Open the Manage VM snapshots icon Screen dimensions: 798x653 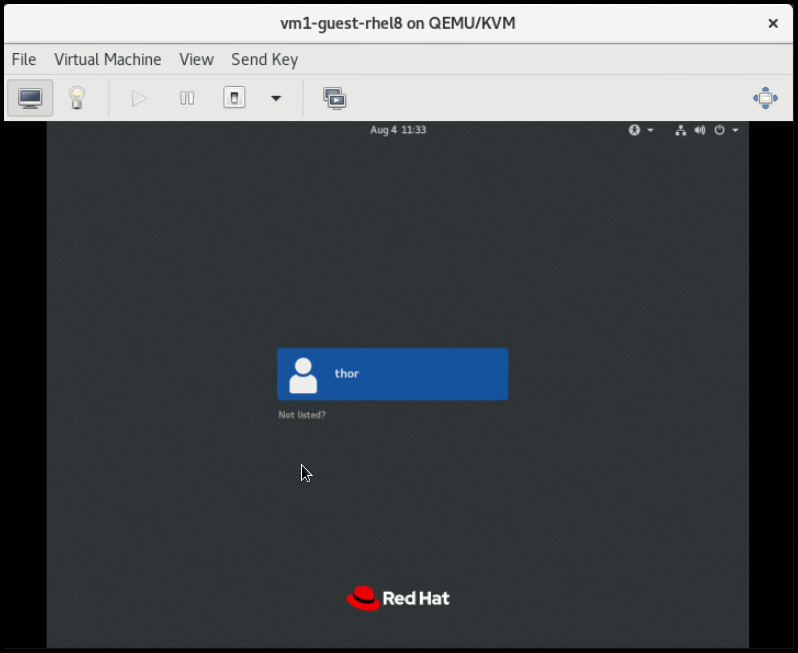[x=334, y=98]
